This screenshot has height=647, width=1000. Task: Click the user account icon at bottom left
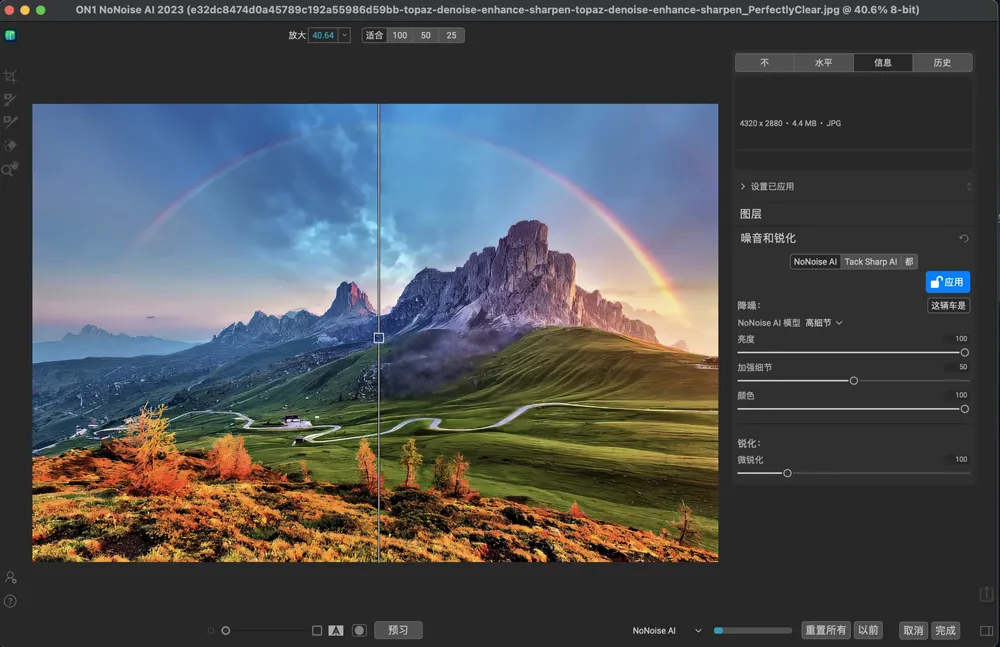(x=10, y=577)
